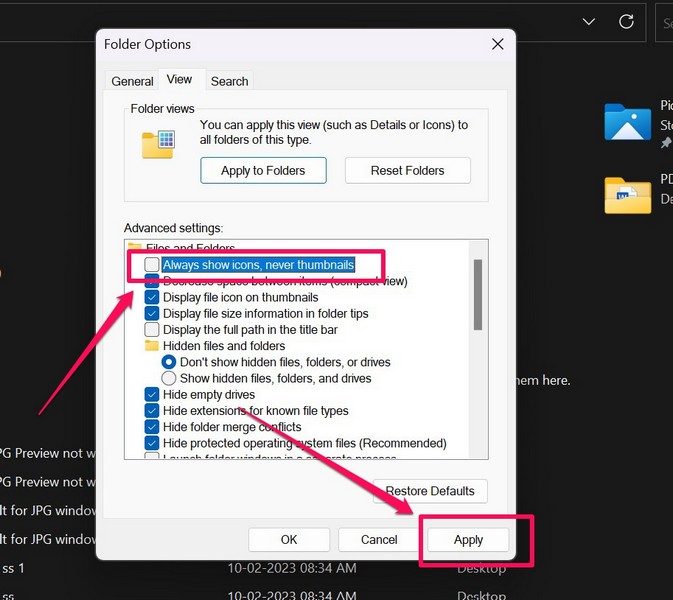Uncheck Hide extensions for known file types
This screenshot has height=600, width=673.
(152, 411)
